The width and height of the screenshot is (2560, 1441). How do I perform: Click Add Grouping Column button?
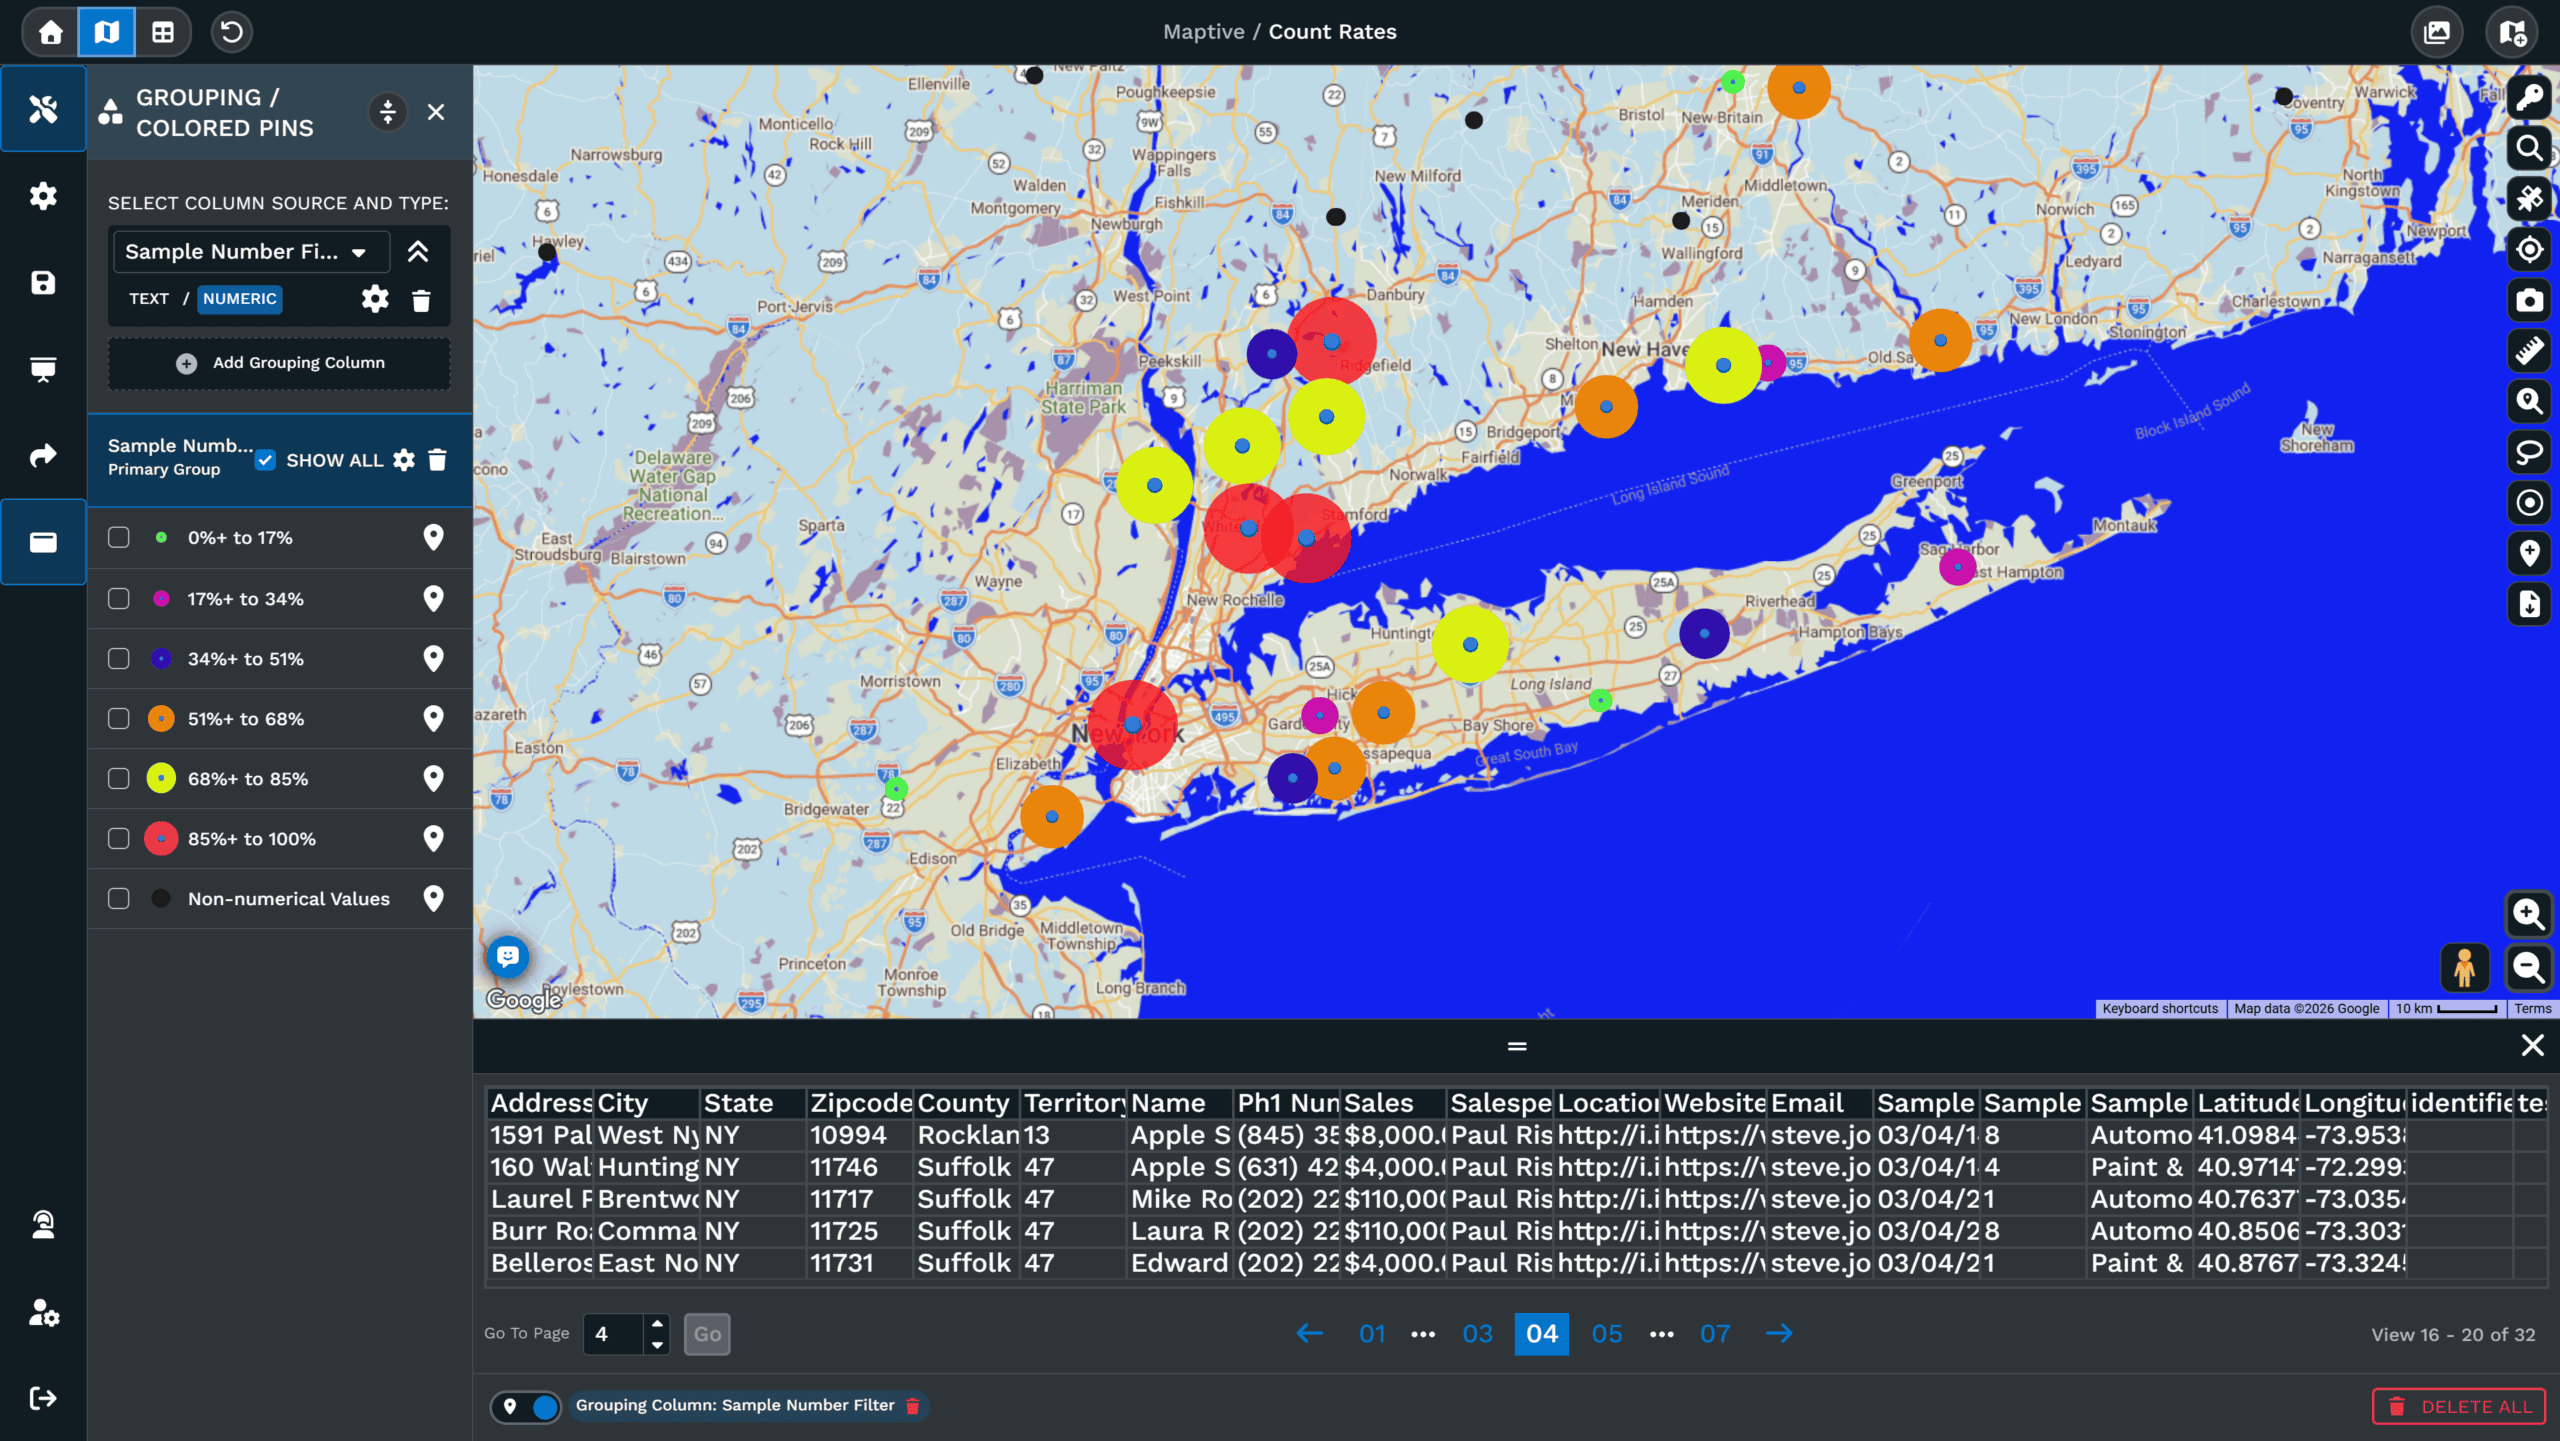click(x=280, y=363)
